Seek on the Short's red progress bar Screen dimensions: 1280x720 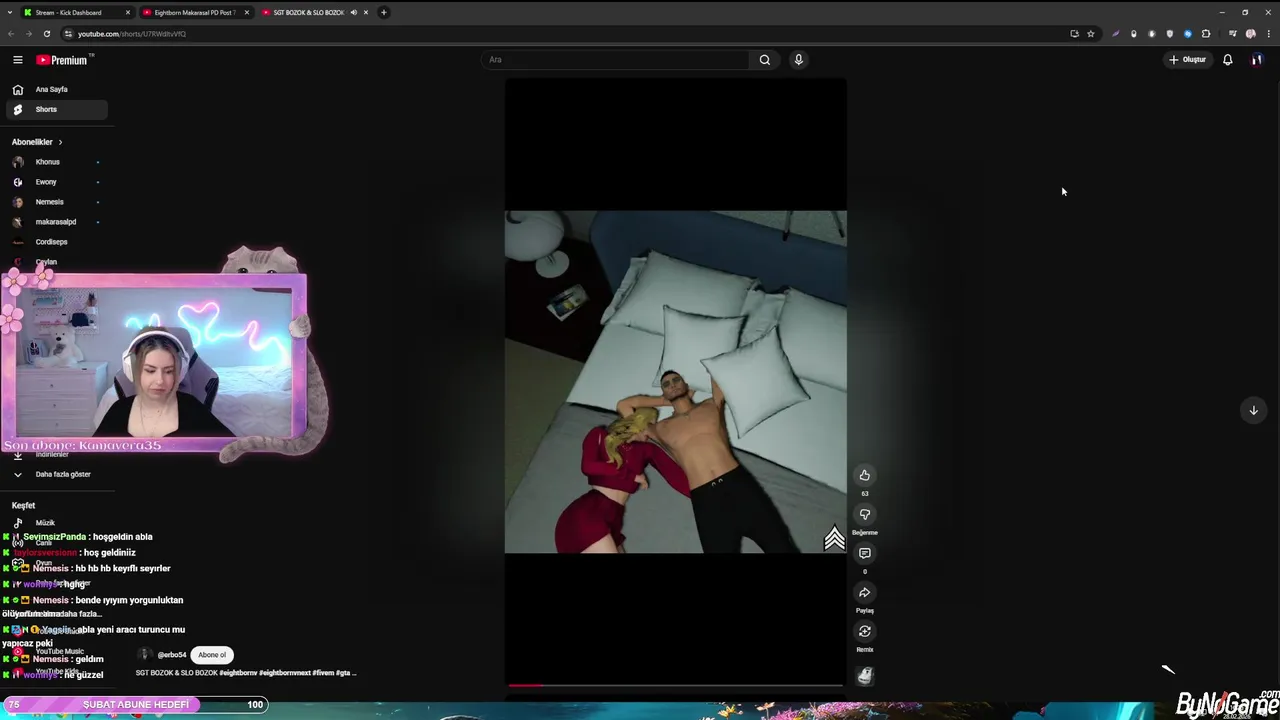click(675, 685)
